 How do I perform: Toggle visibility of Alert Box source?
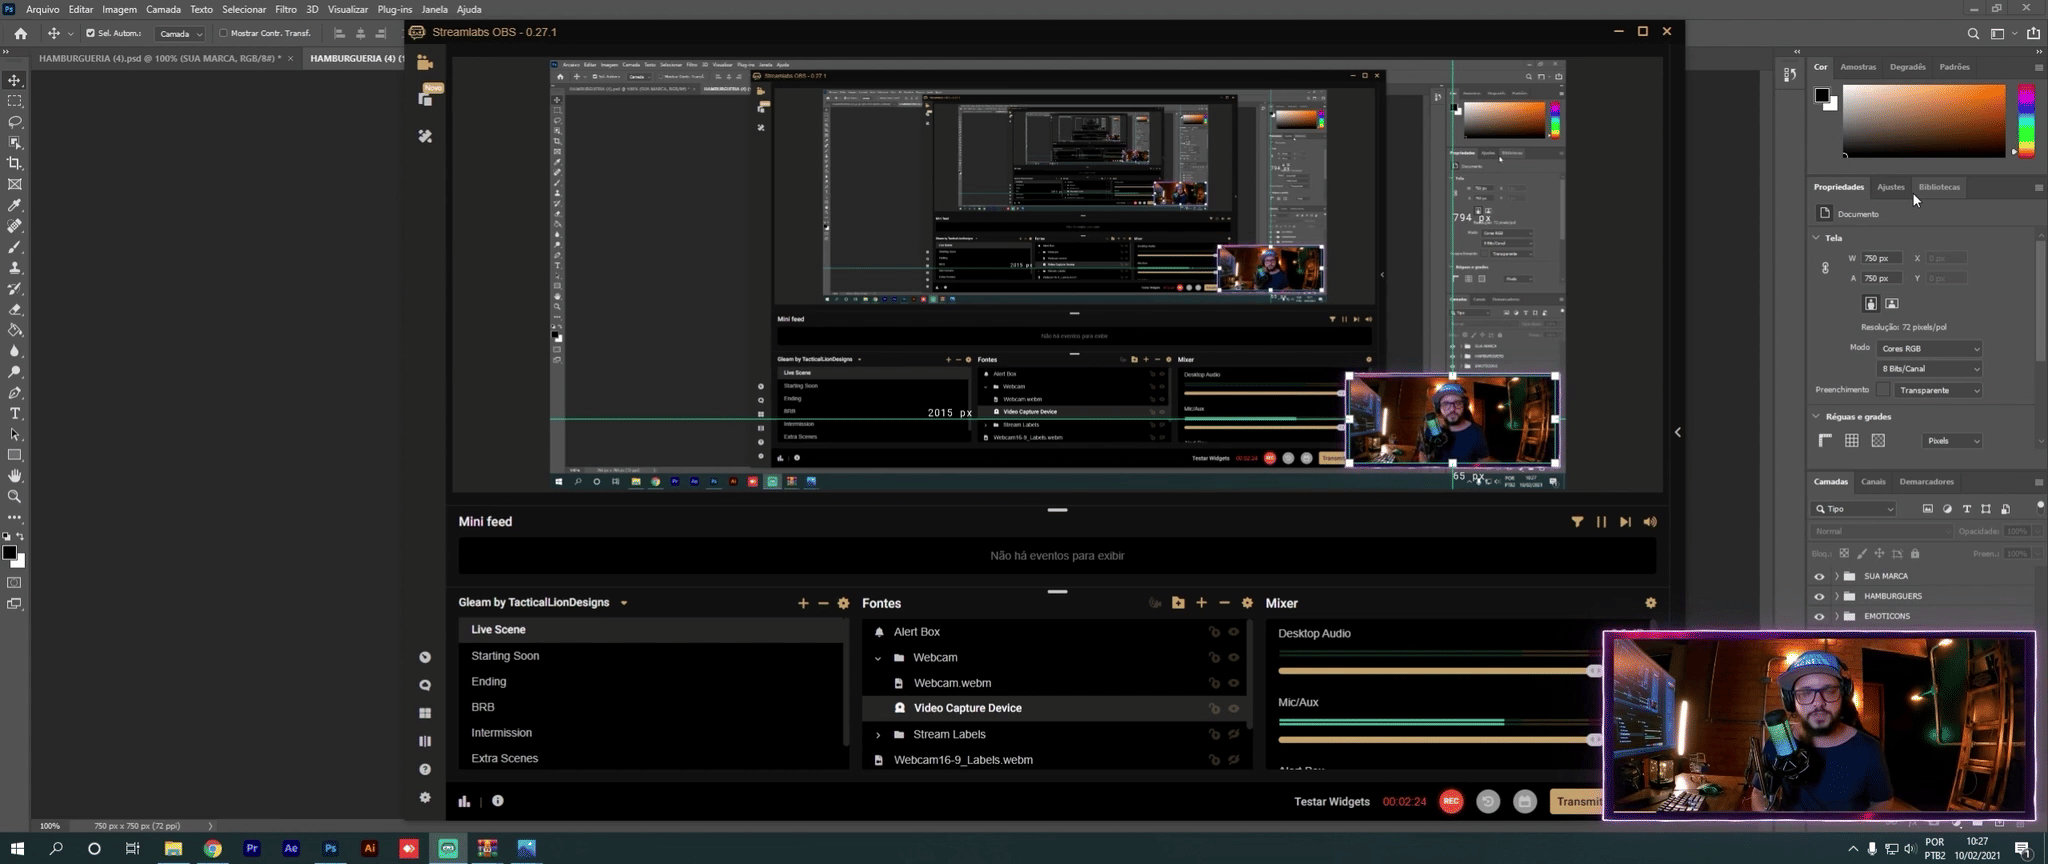[x=1234, y=632]
